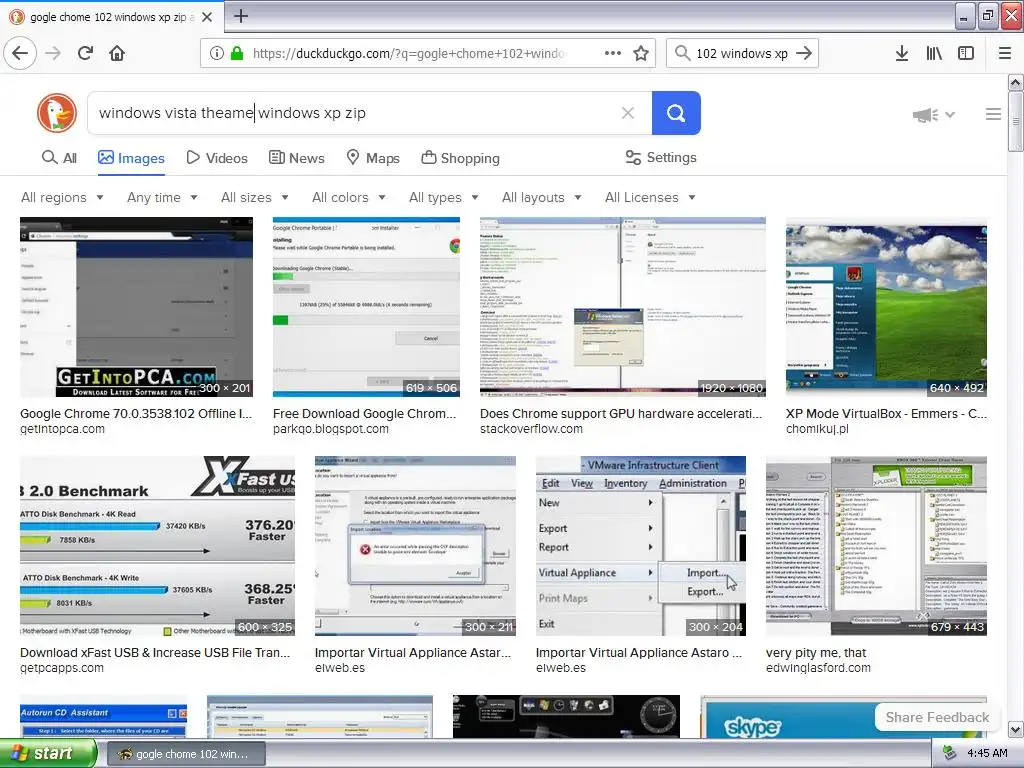The width and height of the screenshot is (1024, 768).
Task: Open the browser home page
Action: (117, 53)
